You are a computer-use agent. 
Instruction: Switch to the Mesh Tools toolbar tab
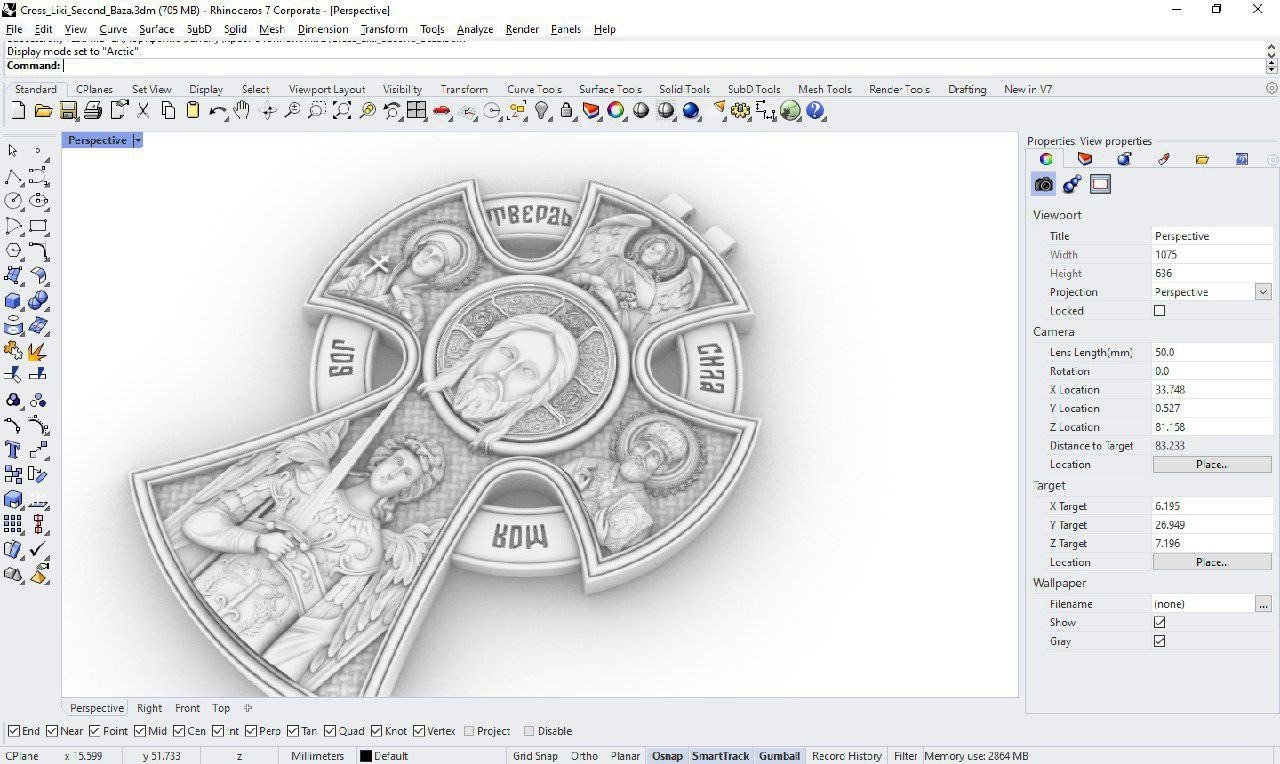click(x=824, y=89)
